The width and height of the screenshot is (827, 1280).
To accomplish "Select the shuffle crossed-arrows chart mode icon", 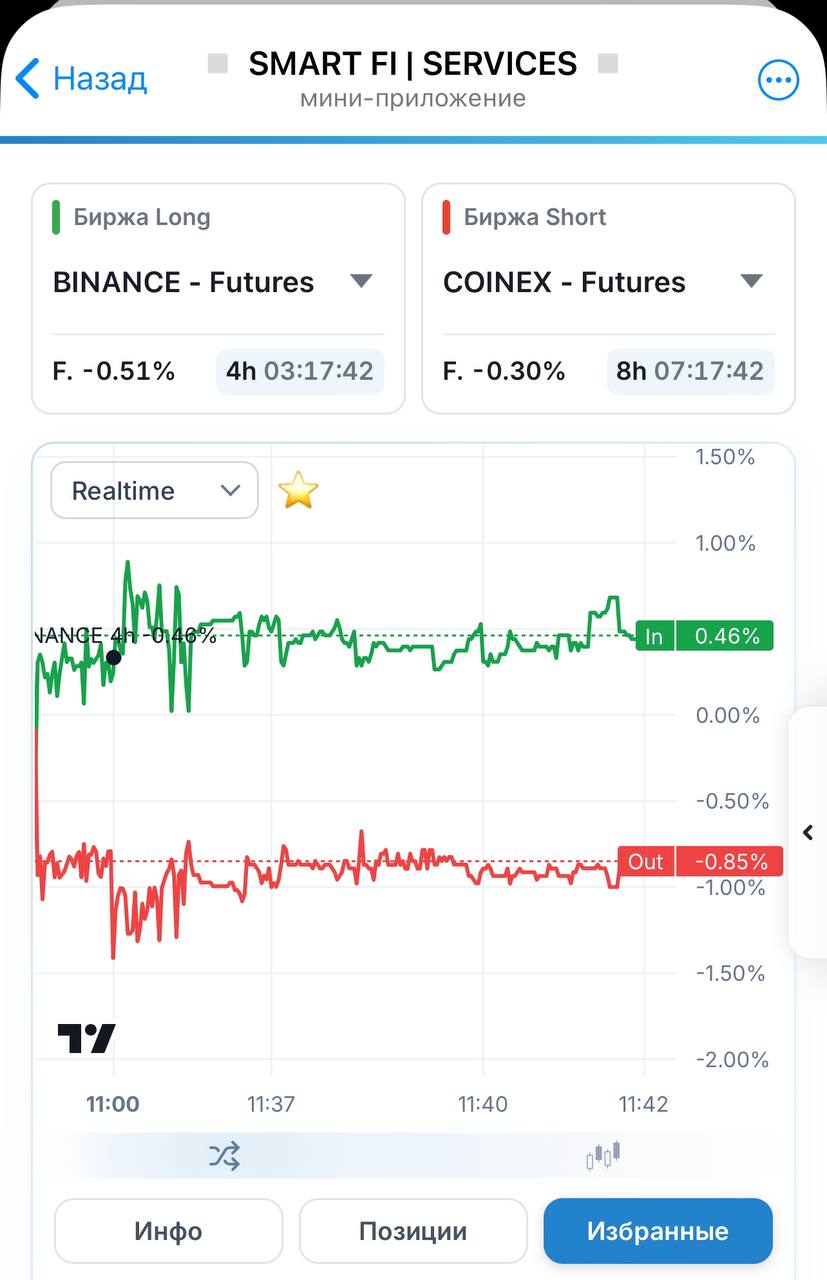I will coord(224,1156).
